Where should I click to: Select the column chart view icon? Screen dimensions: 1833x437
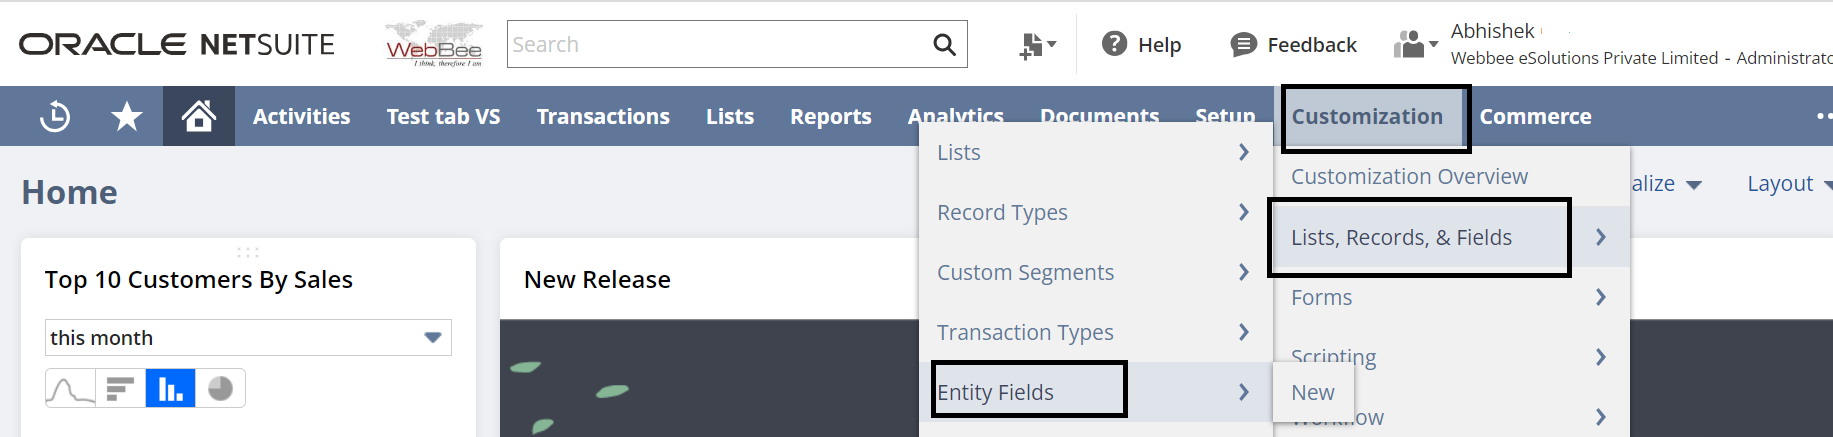pos(170,388)
